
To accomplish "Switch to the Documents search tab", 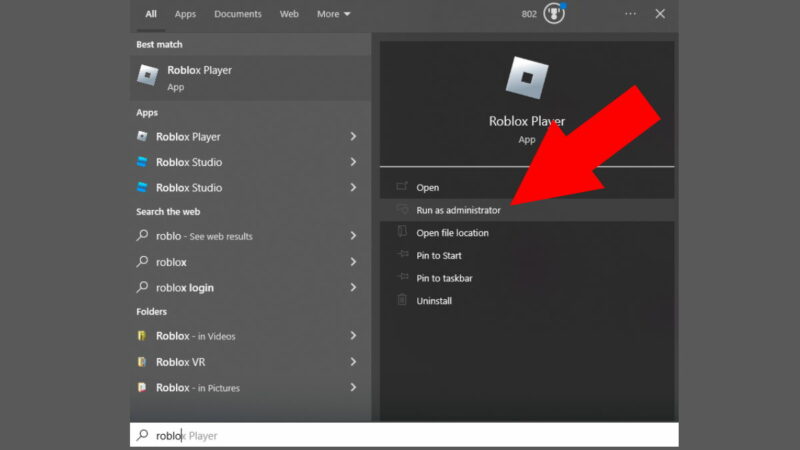I will click(x=238, y=14).
